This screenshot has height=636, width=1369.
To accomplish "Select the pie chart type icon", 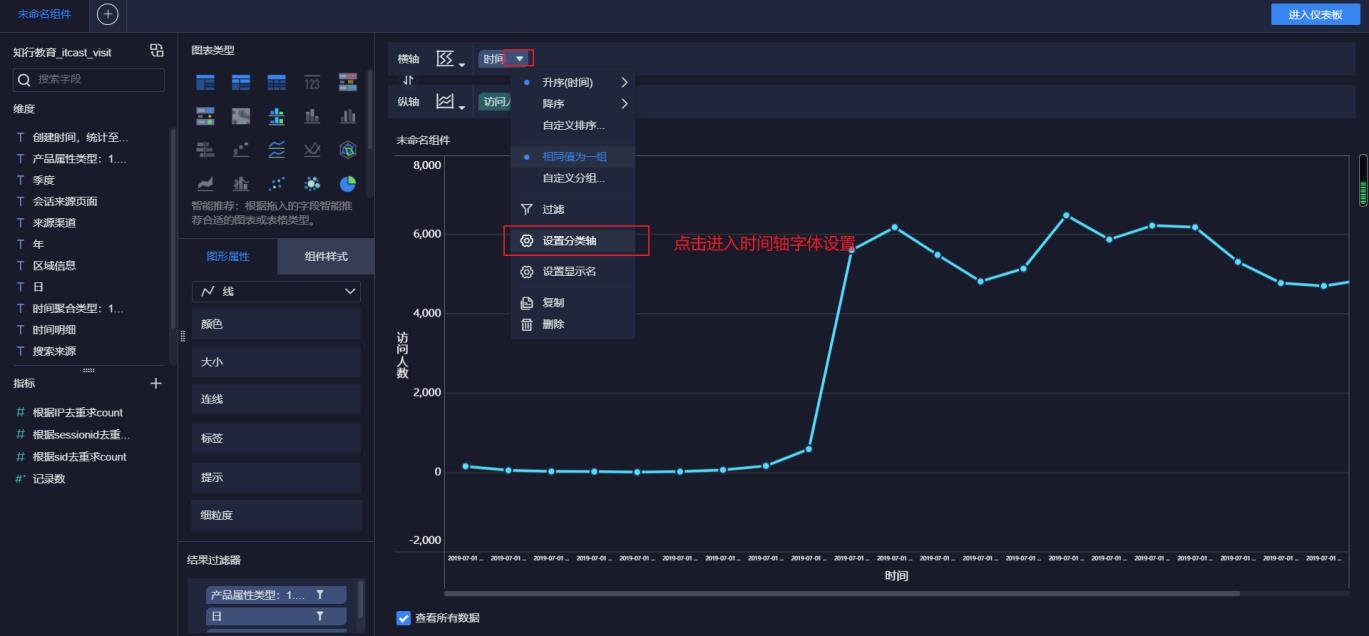I will coord(347,183).
